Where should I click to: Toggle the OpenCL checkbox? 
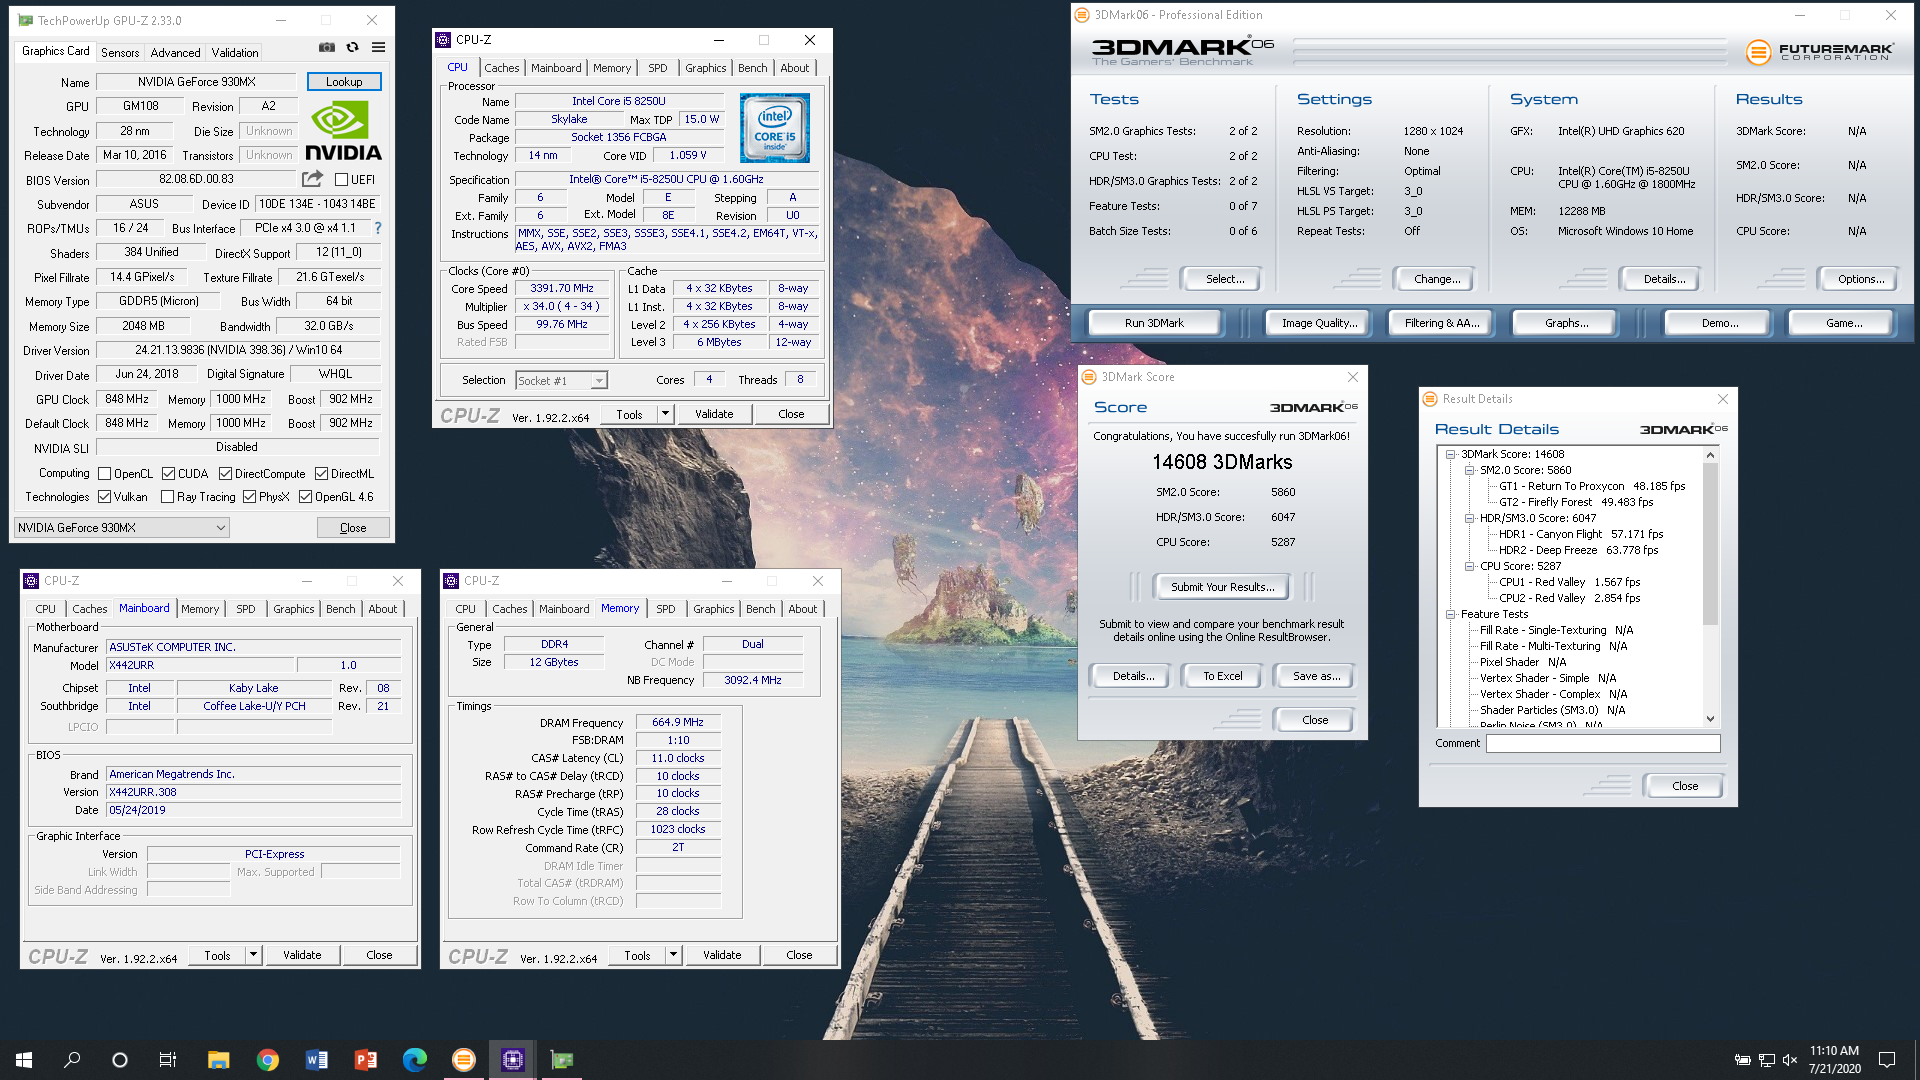pos(105,474)
